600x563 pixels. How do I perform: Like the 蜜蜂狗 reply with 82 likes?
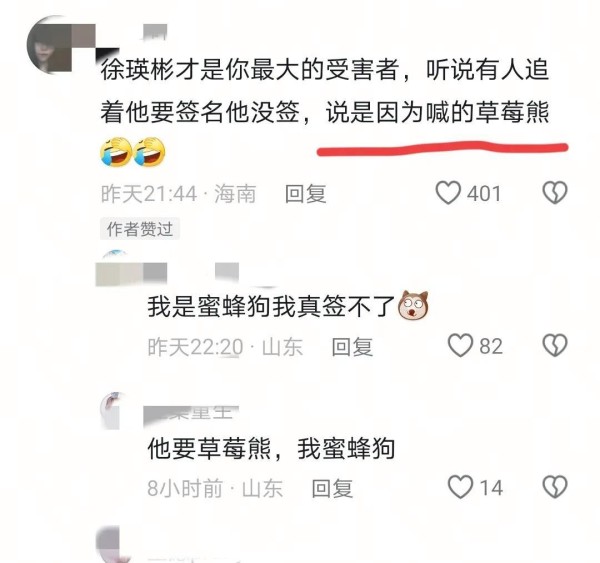pyautogui.click(x=460, y=346)
